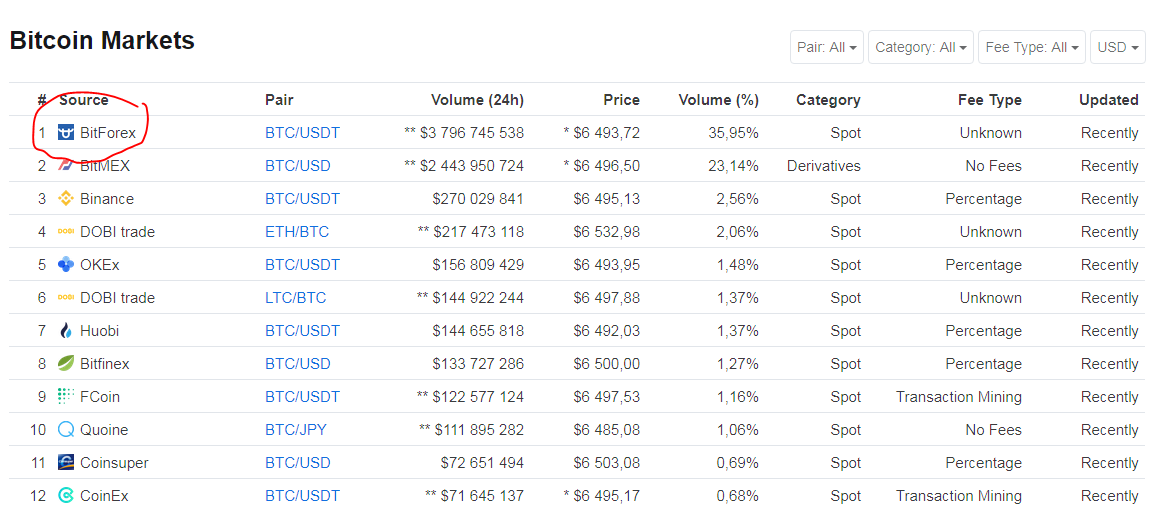This screenshot has width=1162, height=506.
Task: Sort by Volume (%) column header
Action: [718, 100]
